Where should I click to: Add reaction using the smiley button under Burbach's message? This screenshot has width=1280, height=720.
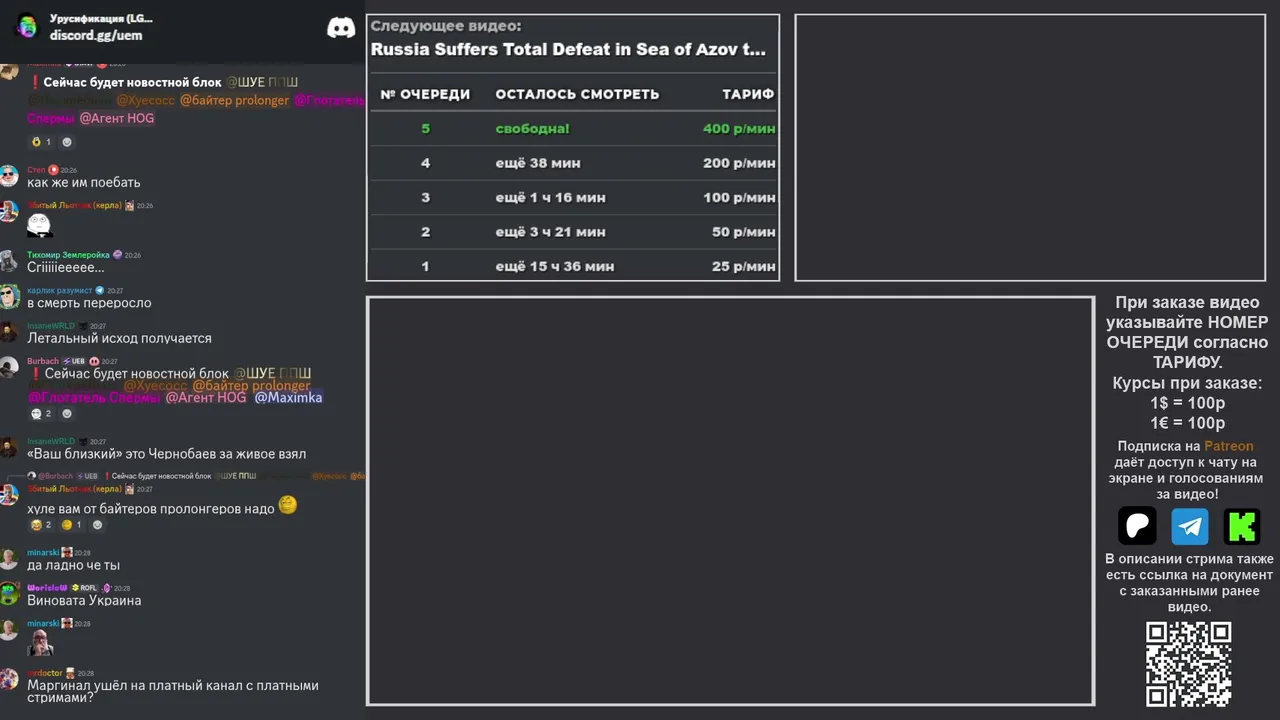(67, 414)
